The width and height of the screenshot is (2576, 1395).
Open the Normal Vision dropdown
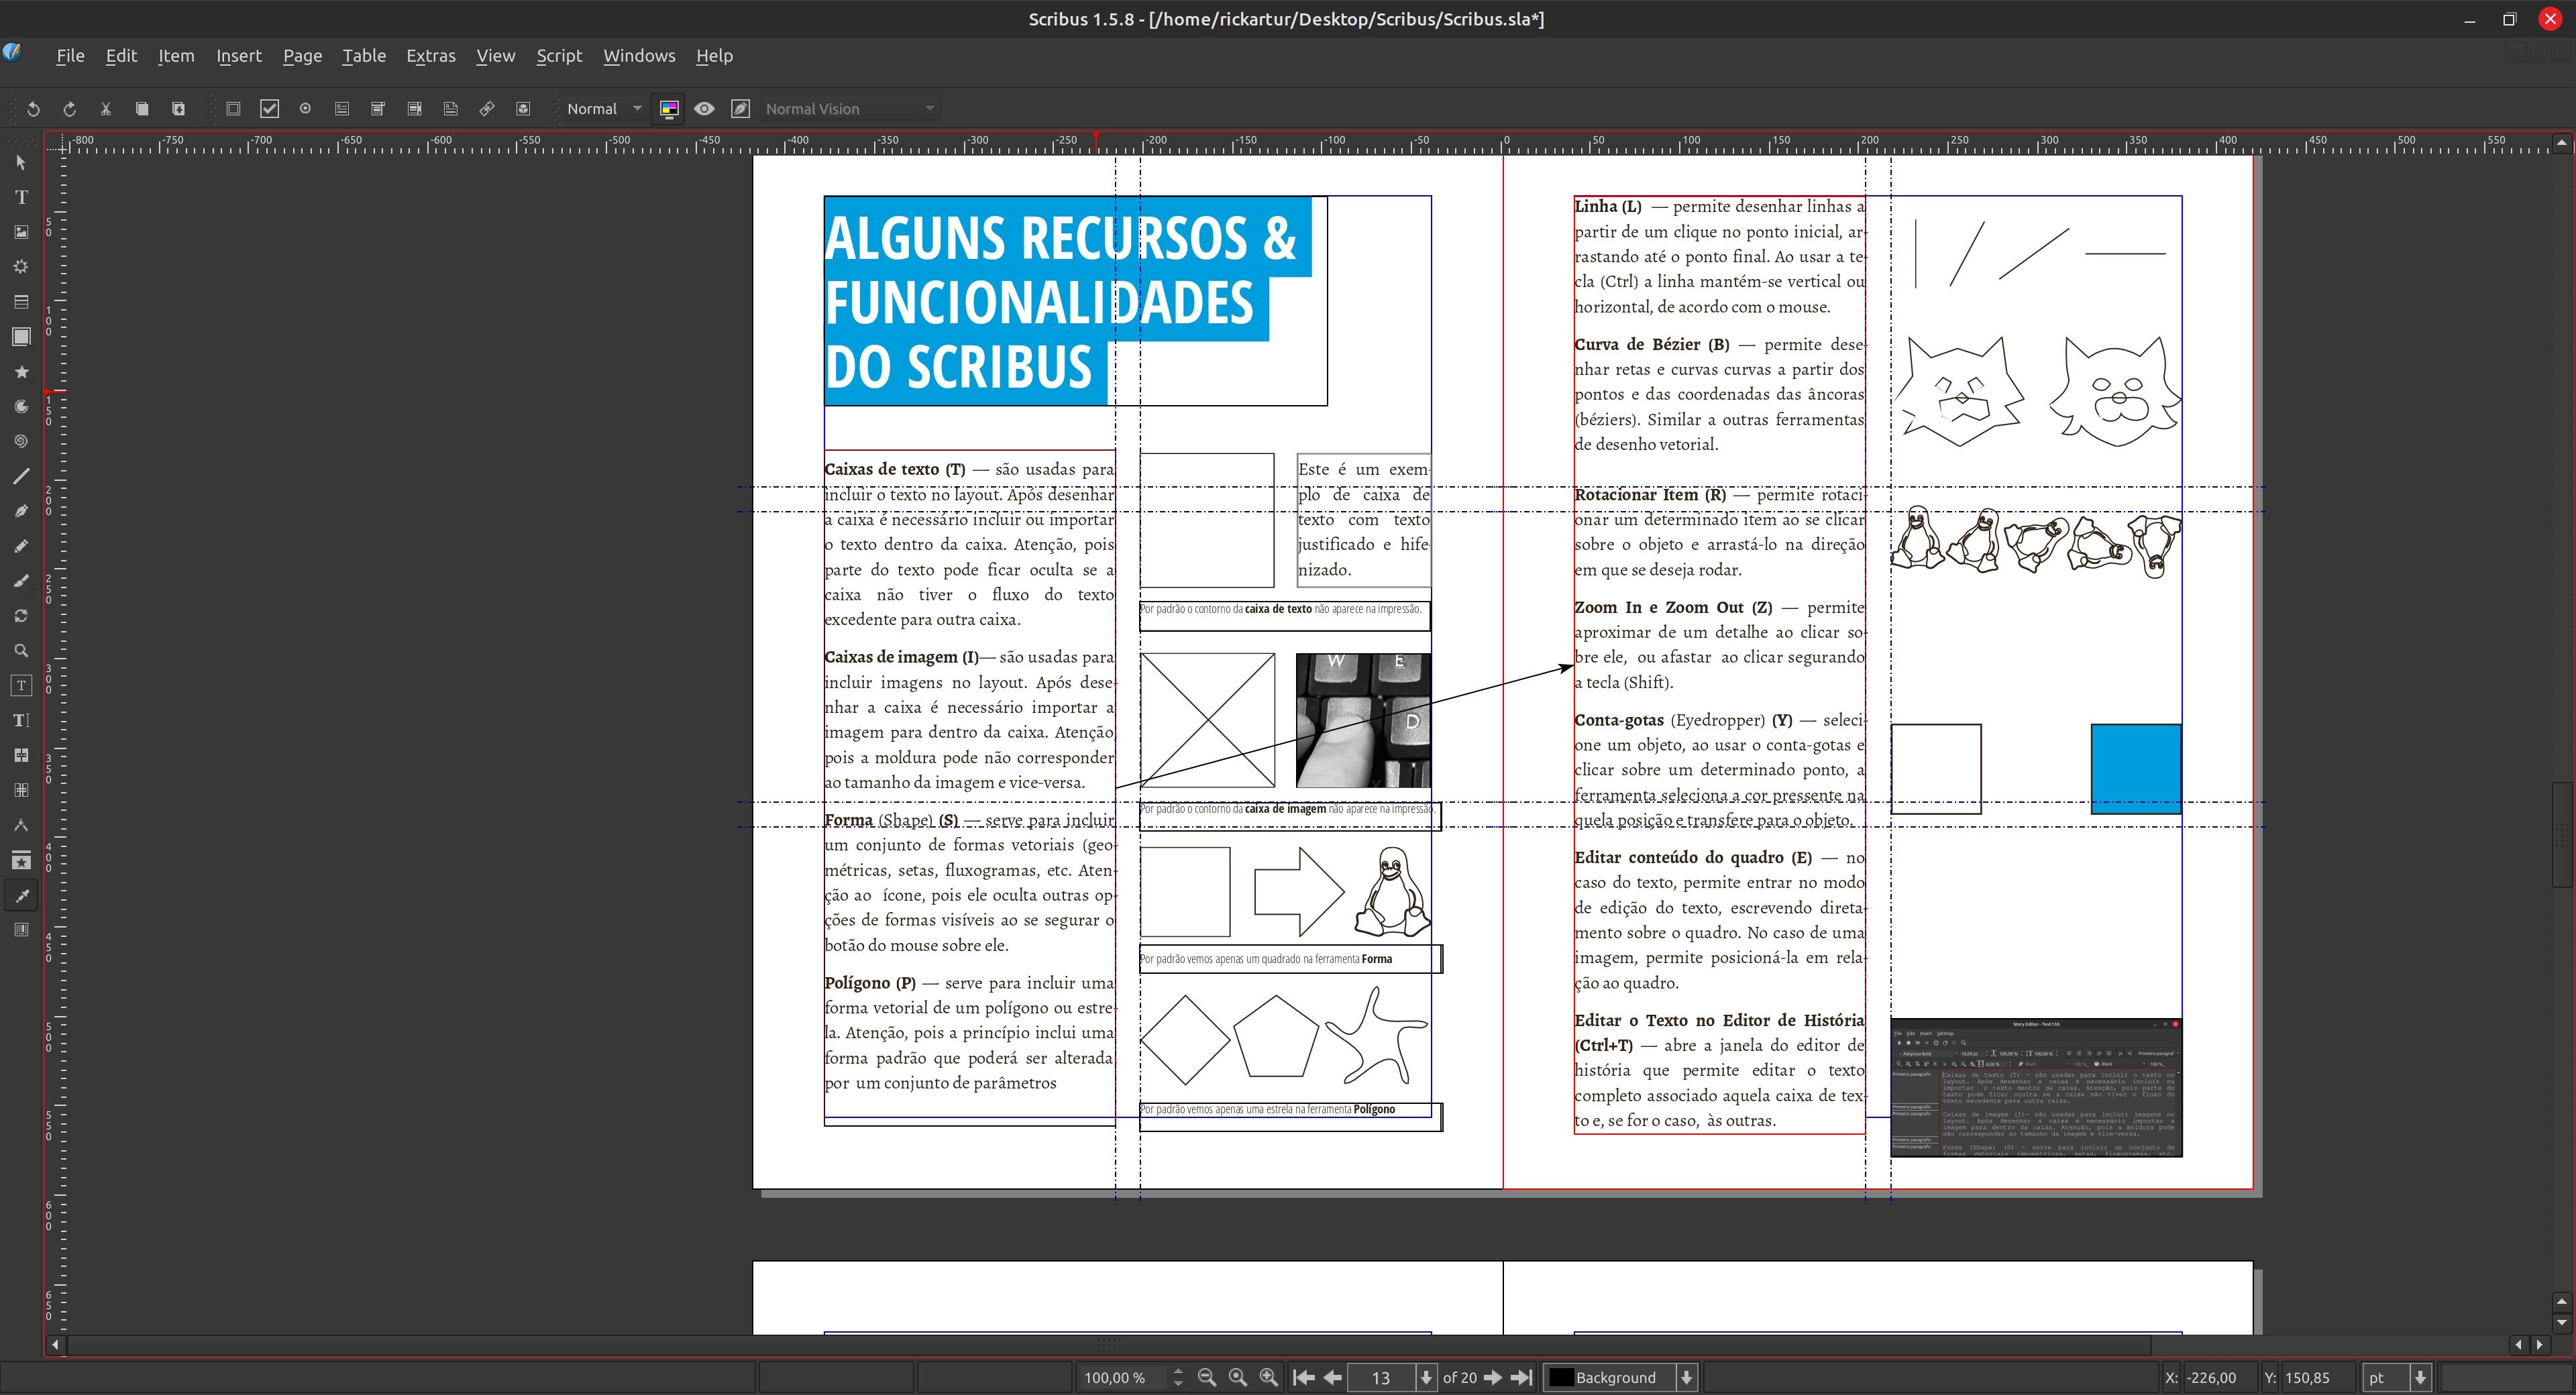click(850, 109)
